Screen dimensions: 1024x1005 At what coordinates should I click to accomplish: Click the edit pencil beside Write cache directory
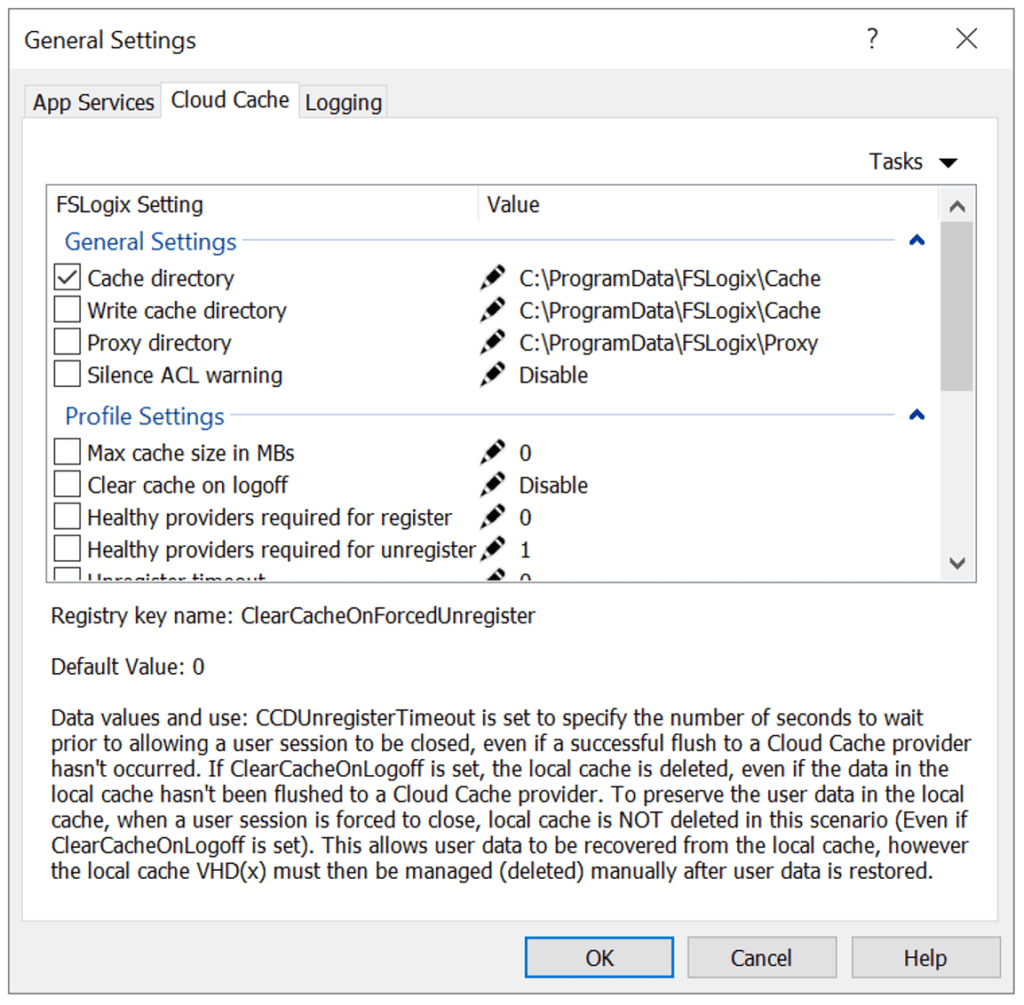point(491,309)
